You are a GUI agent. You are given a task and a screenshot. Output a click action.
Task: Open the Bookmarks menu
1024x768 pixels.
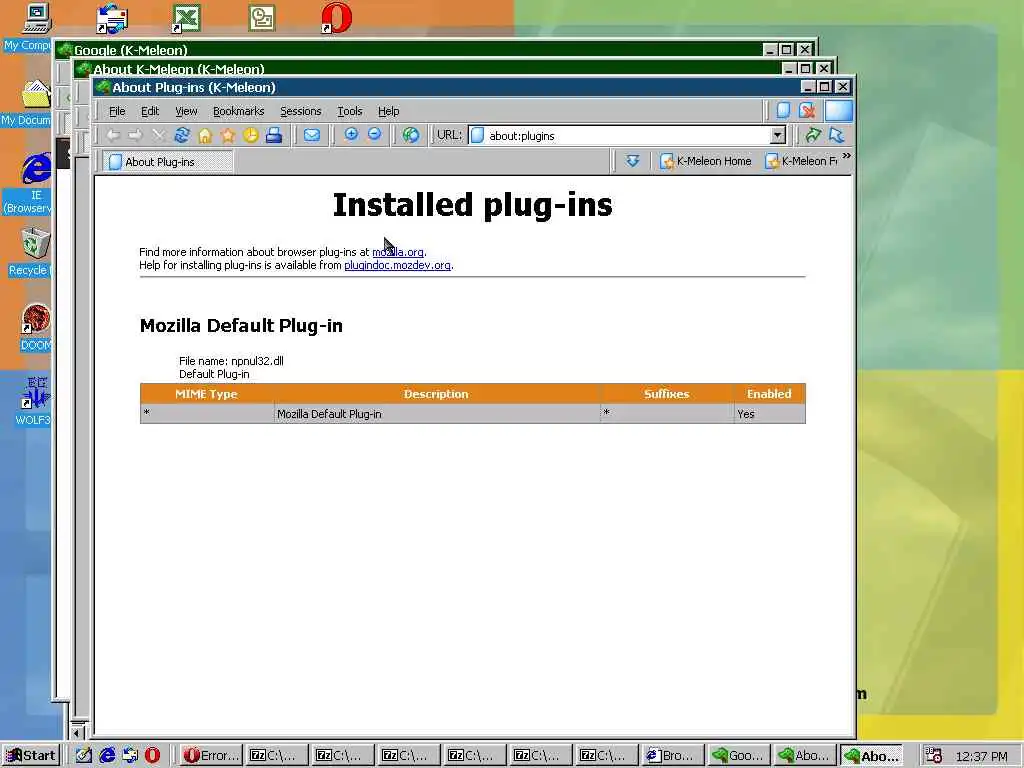(x=238, y=111)
